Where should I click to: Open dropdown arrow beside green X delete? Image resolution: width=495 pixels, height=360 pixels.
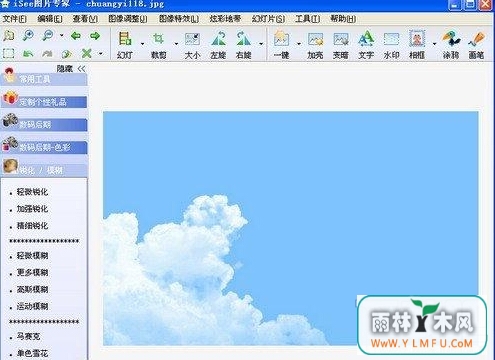coord(101,53)
